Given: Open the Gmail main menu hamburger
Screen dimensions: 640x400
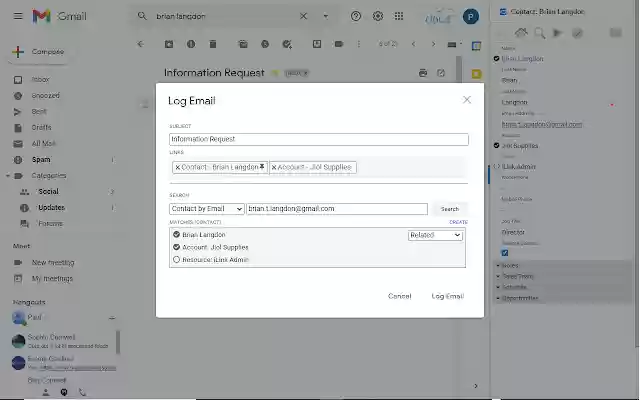Looking at the screenshot, I should [14, 16].
